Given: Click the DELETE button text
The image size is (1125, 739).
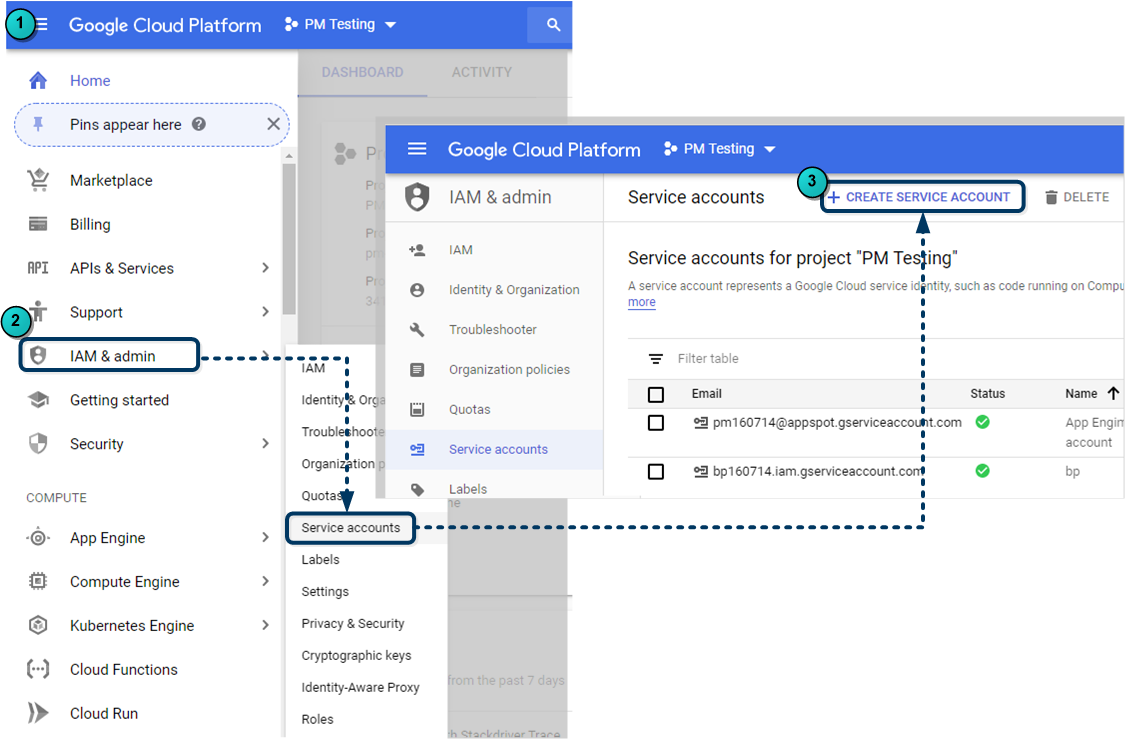Looking at the screenshot, I should click(1086, 197).
